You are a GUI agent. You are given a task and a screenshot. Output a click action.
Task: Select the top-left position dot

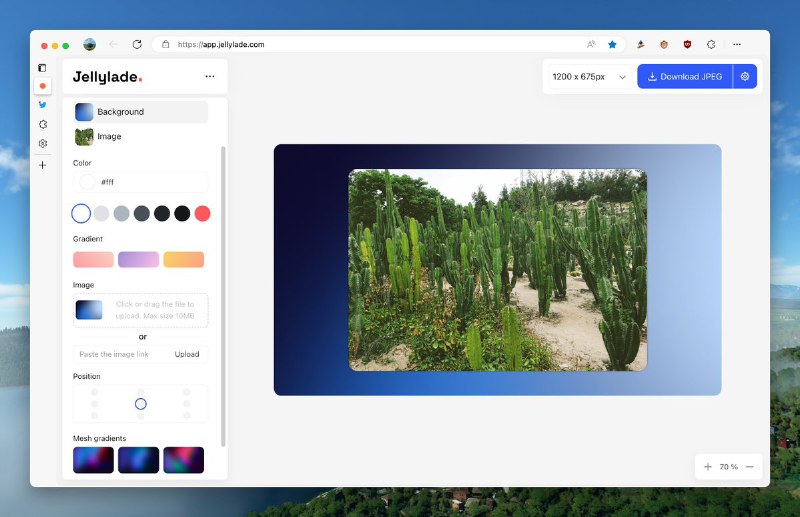point(95,392)
